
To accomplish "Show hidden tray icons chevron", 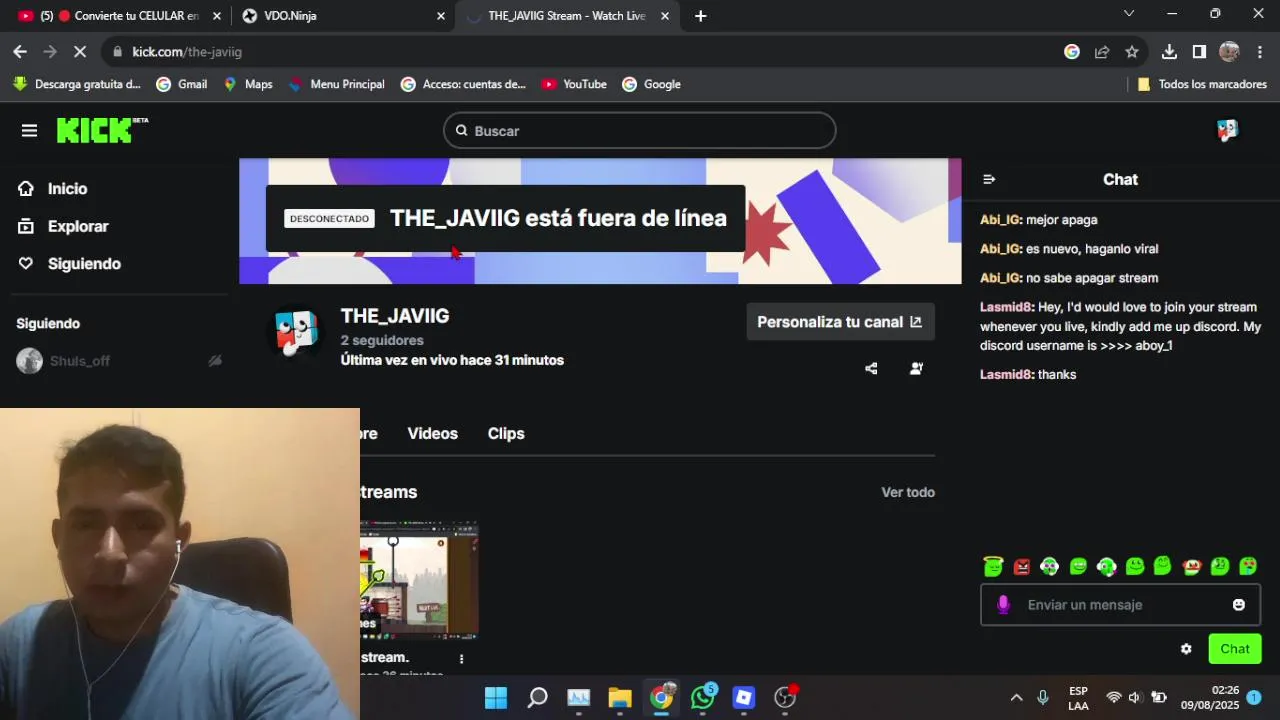I will (1016, 698).
